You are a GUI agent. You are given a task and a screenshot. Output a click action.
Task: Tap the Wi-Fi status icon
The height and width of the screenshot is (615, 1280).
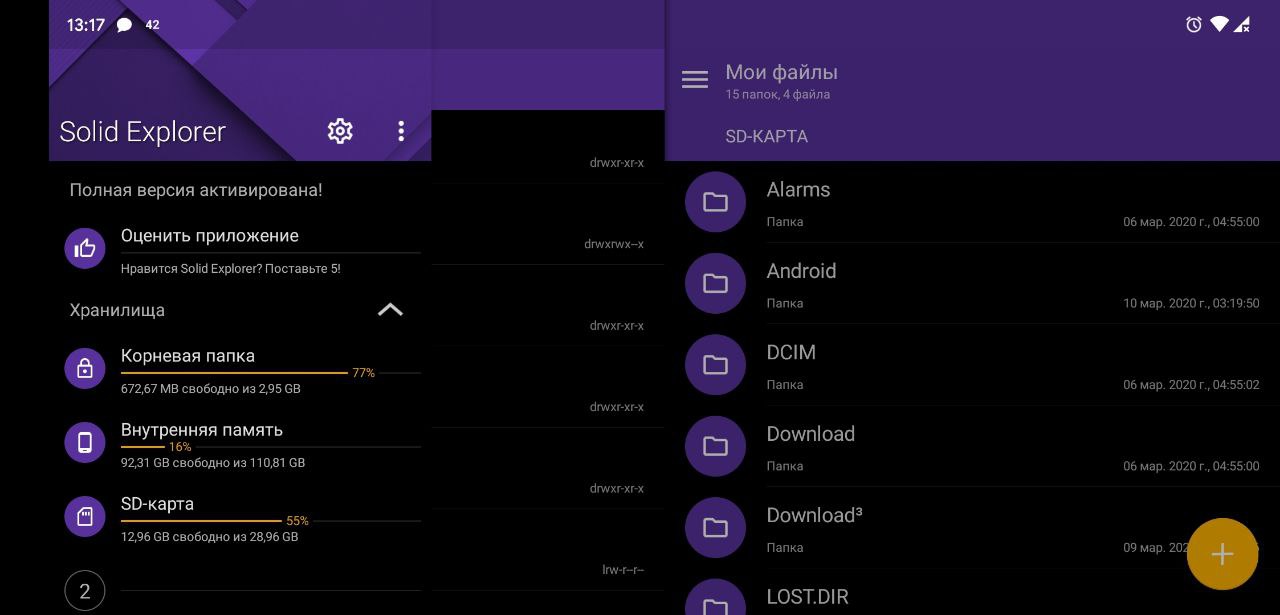[1219, 25]
